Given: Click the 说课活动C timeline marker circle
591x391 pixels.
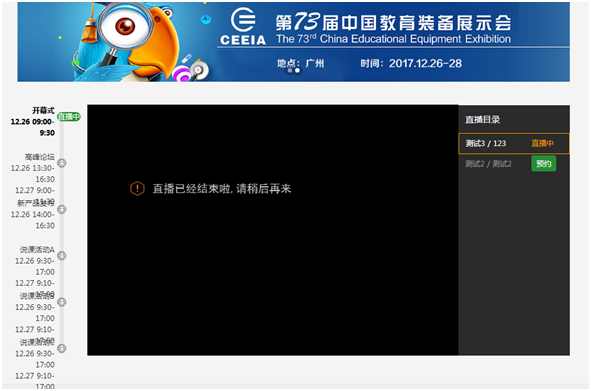Looking at the screenshot, I should (x=62, y=348).
